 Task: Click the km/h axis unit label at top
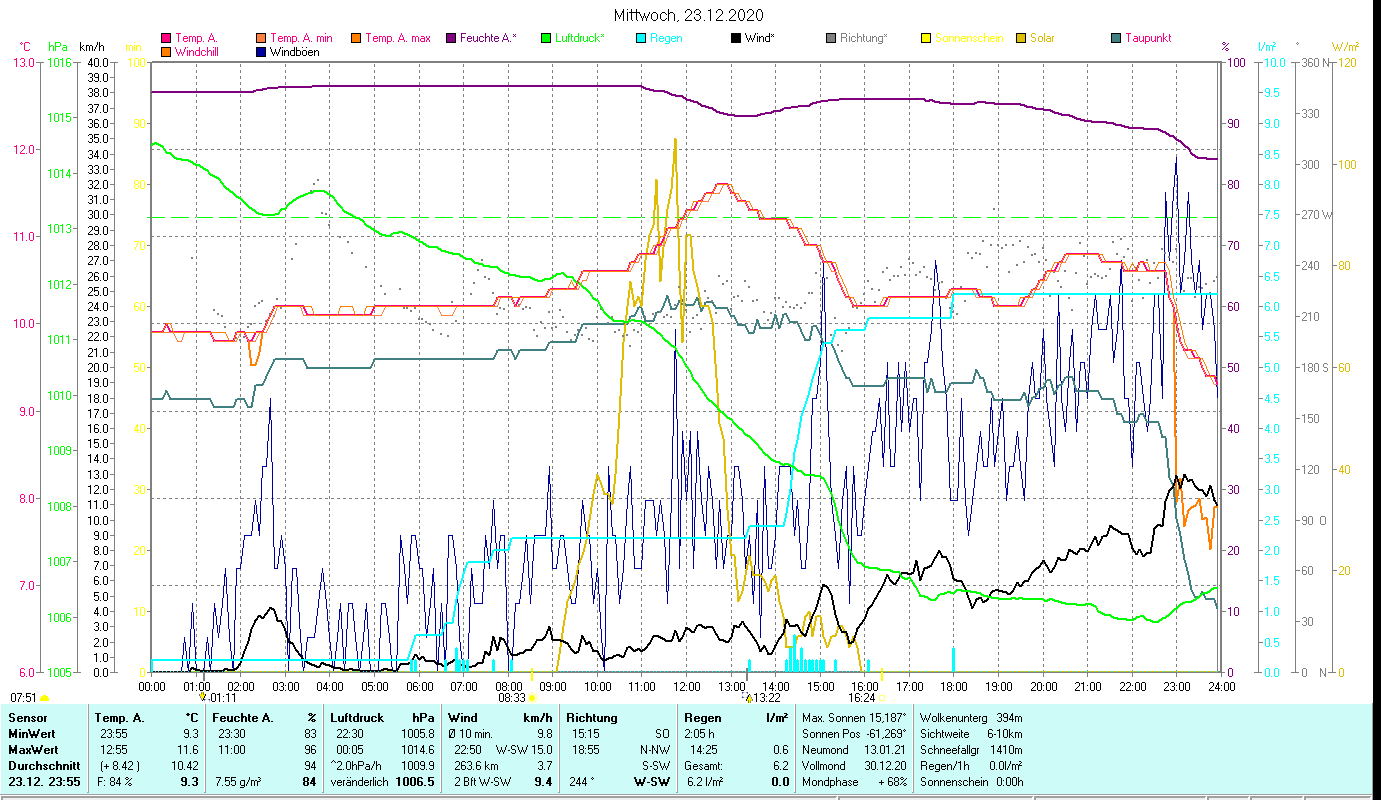pyautogui.click(x=91, y=47)
